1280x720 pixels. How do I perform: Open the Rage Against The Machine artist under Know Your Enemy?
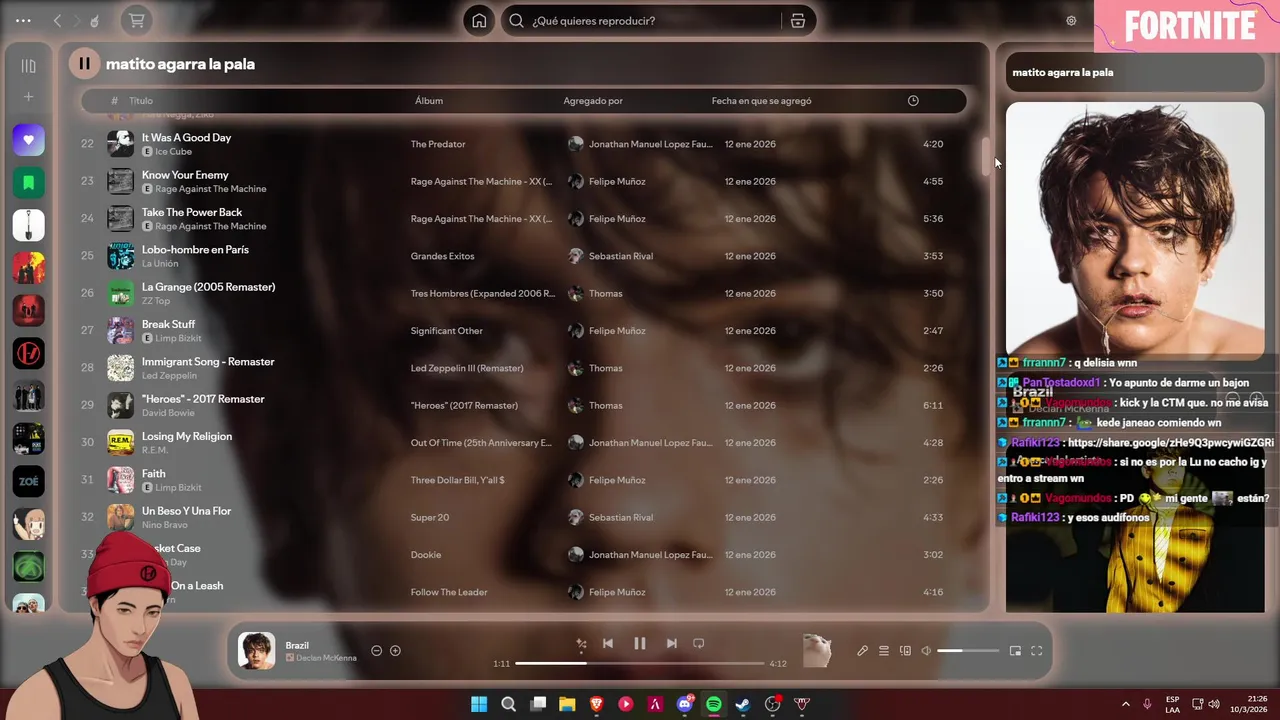coord(211,189)
